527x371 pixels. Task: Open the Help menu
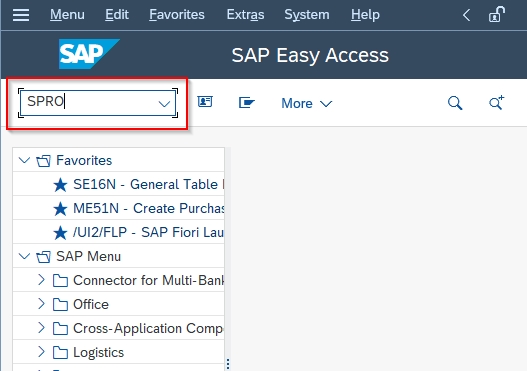click(365, 15)
